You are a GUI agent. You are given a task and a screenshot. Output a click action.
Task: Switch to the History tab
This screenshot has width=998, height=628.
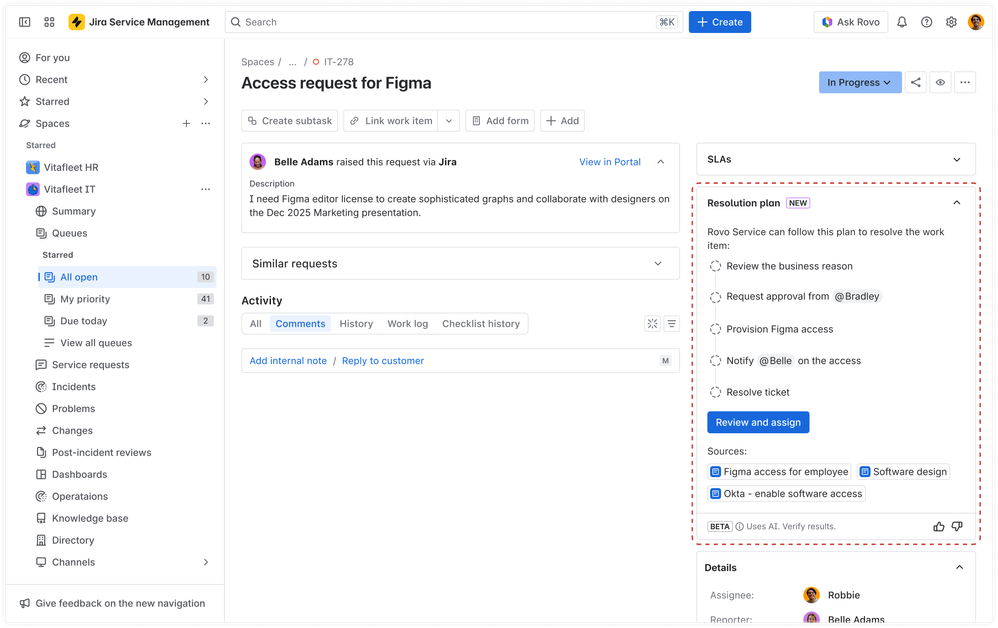(x=356, y=324)
